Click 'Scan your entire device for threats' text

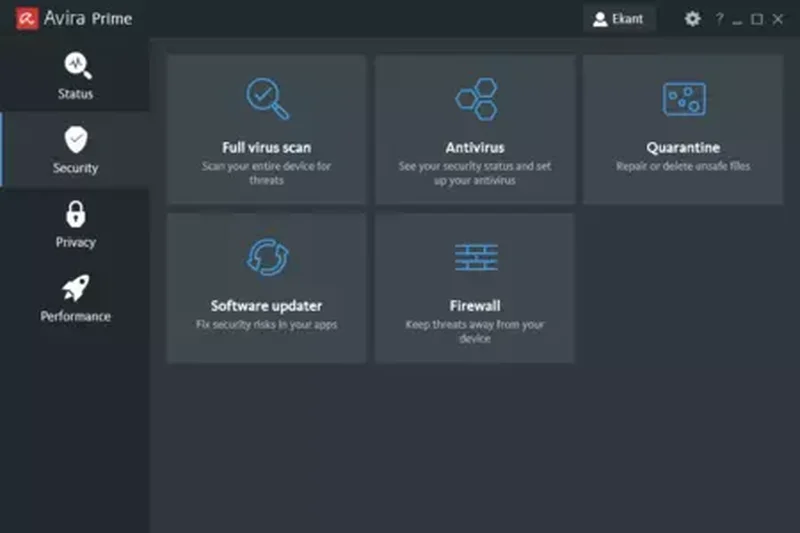pyautogui.click(x=266, y=173)
